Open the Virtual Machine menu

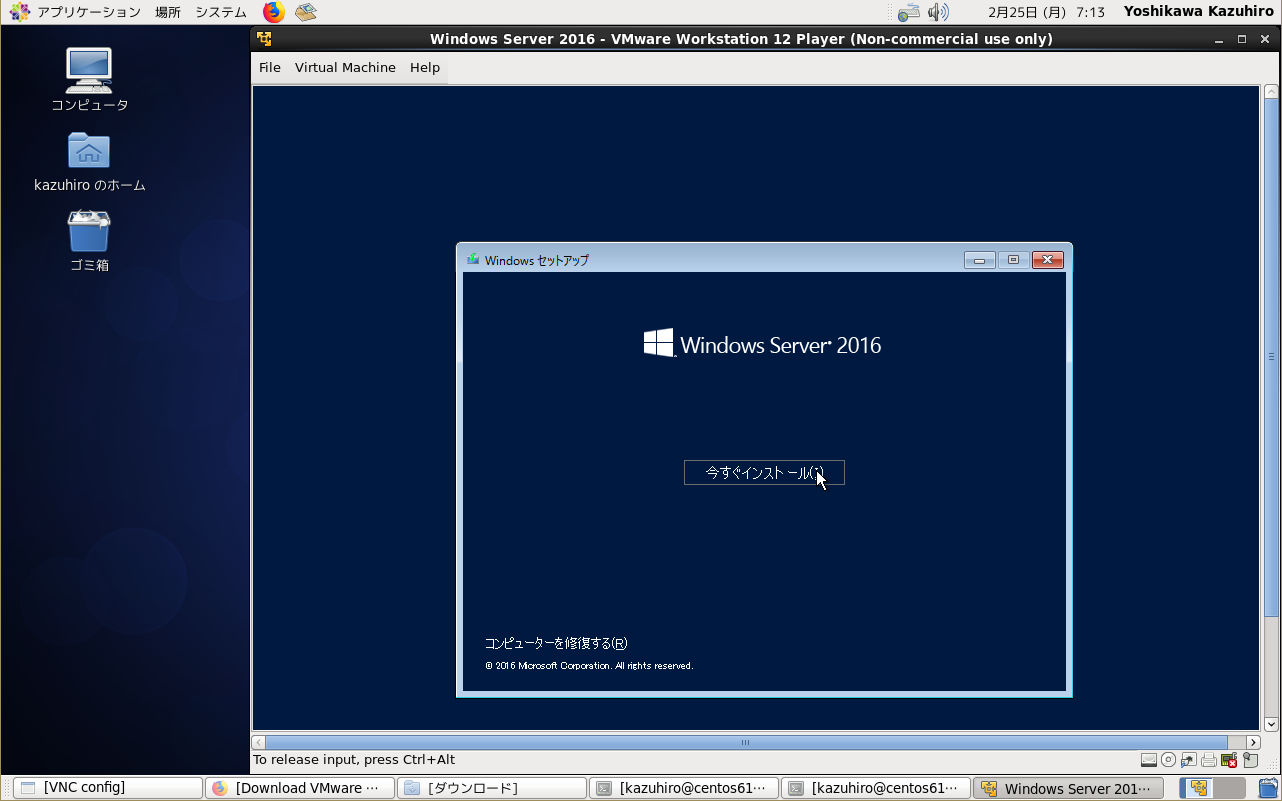(345, 68)
